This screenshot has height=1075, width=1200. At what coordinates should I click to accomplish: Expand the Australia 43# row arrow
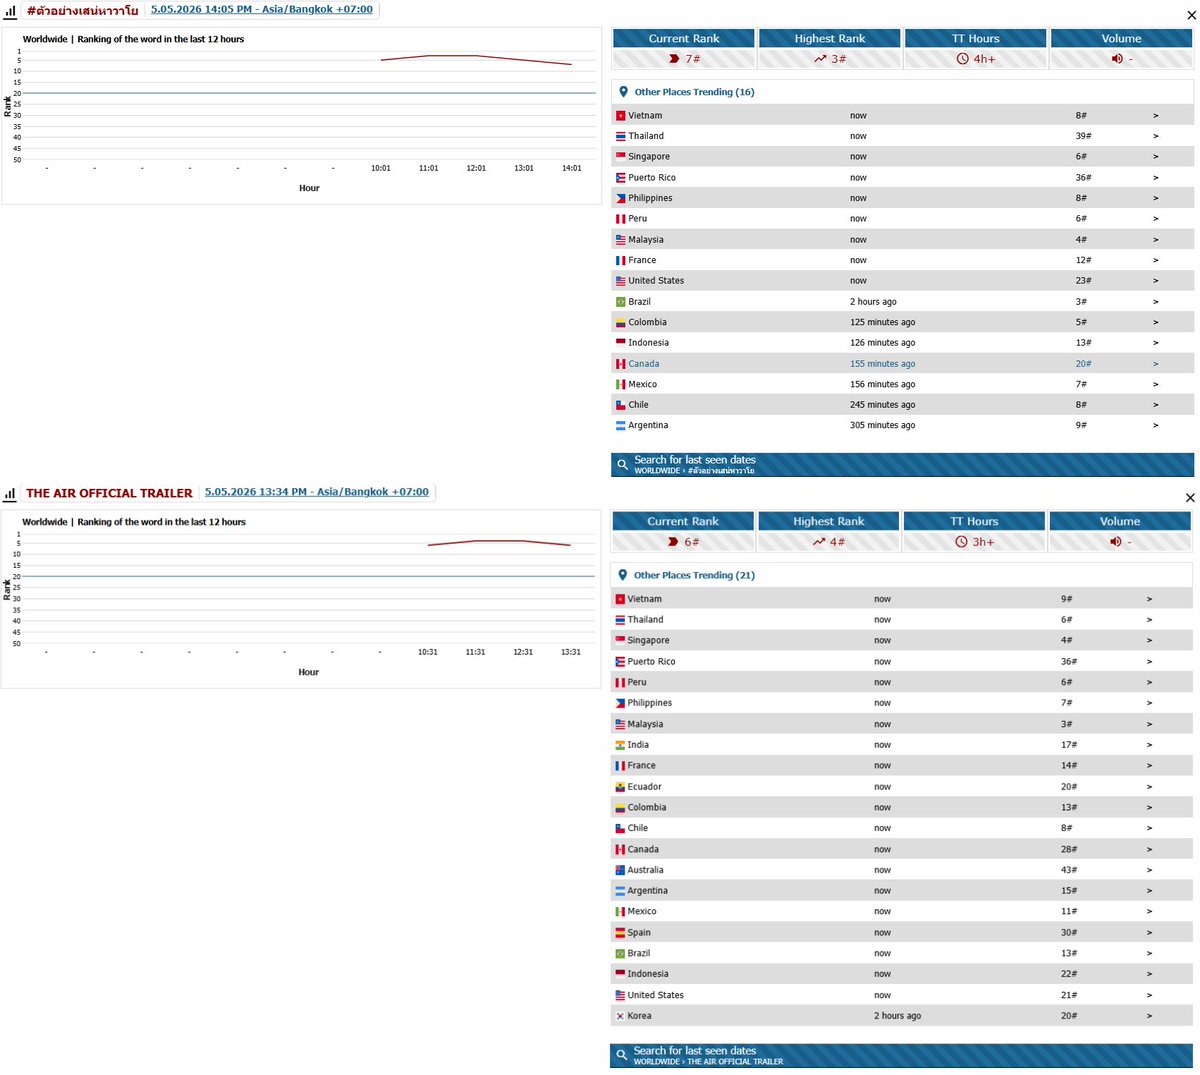click(x=1150, y=870)
